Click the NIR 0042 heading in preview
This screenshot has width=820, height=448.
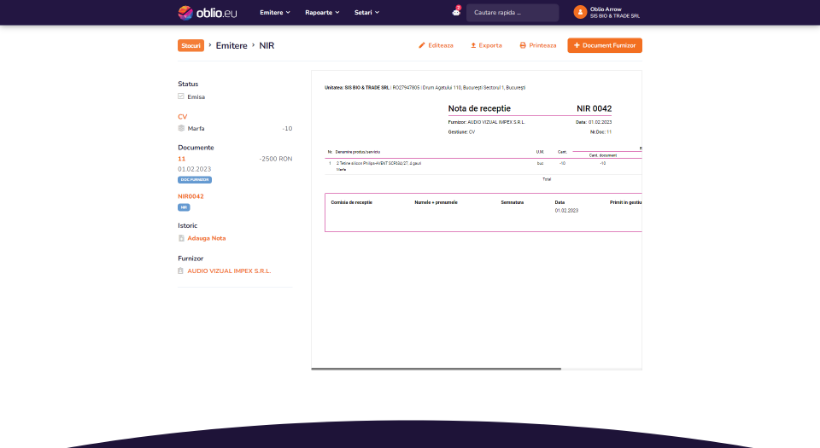pyautogui.click(x=594, y=109)
